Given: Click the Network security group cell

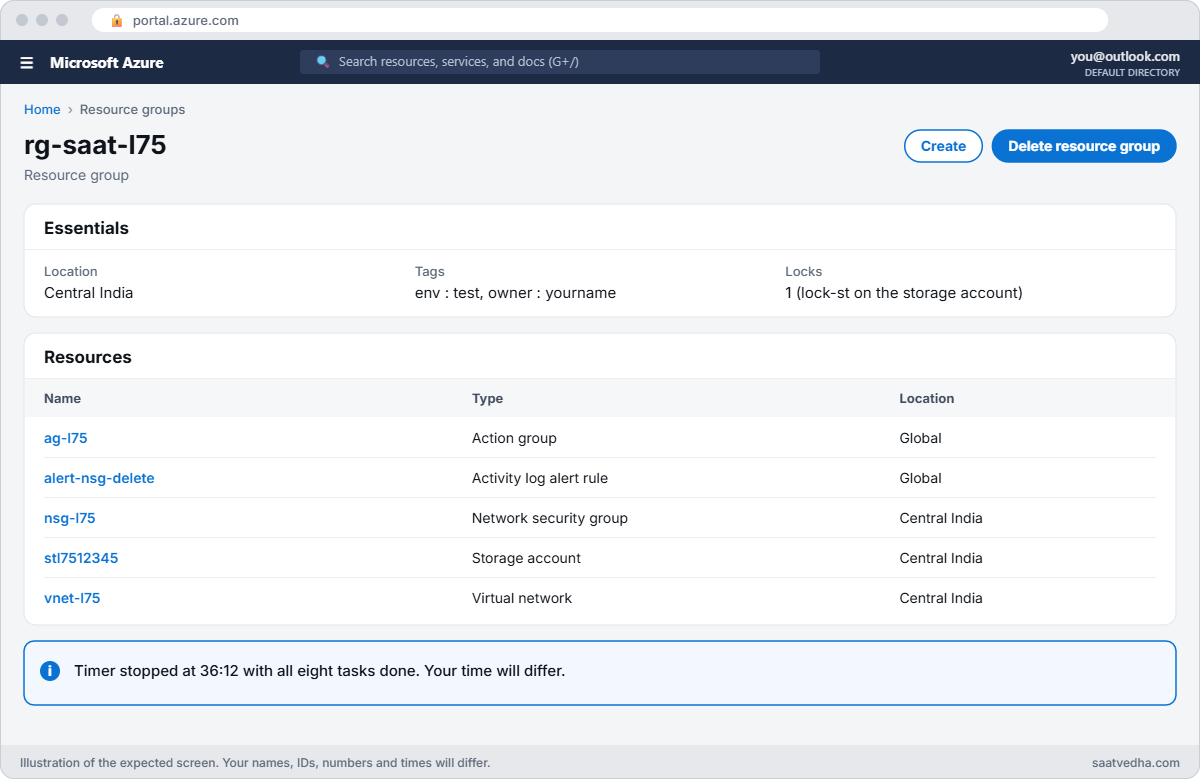Looking at the screenshot, I should click(x=550, y=518).
